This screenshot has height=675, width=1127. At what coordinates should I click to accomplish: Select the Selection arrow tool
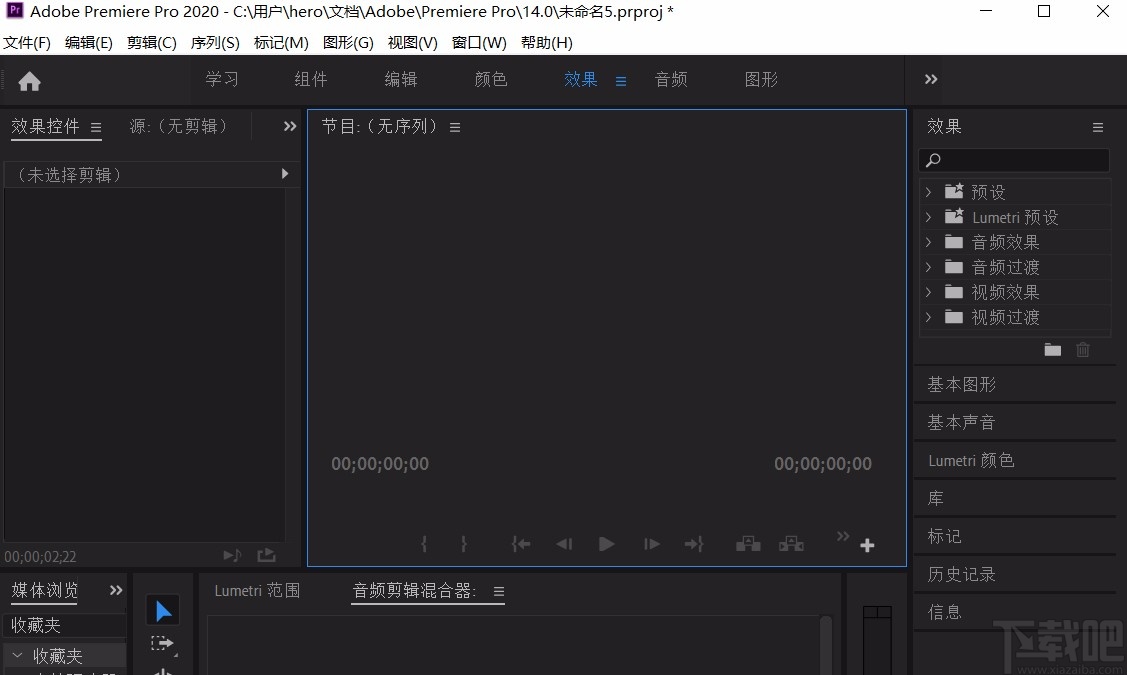[x=163, y=611]
